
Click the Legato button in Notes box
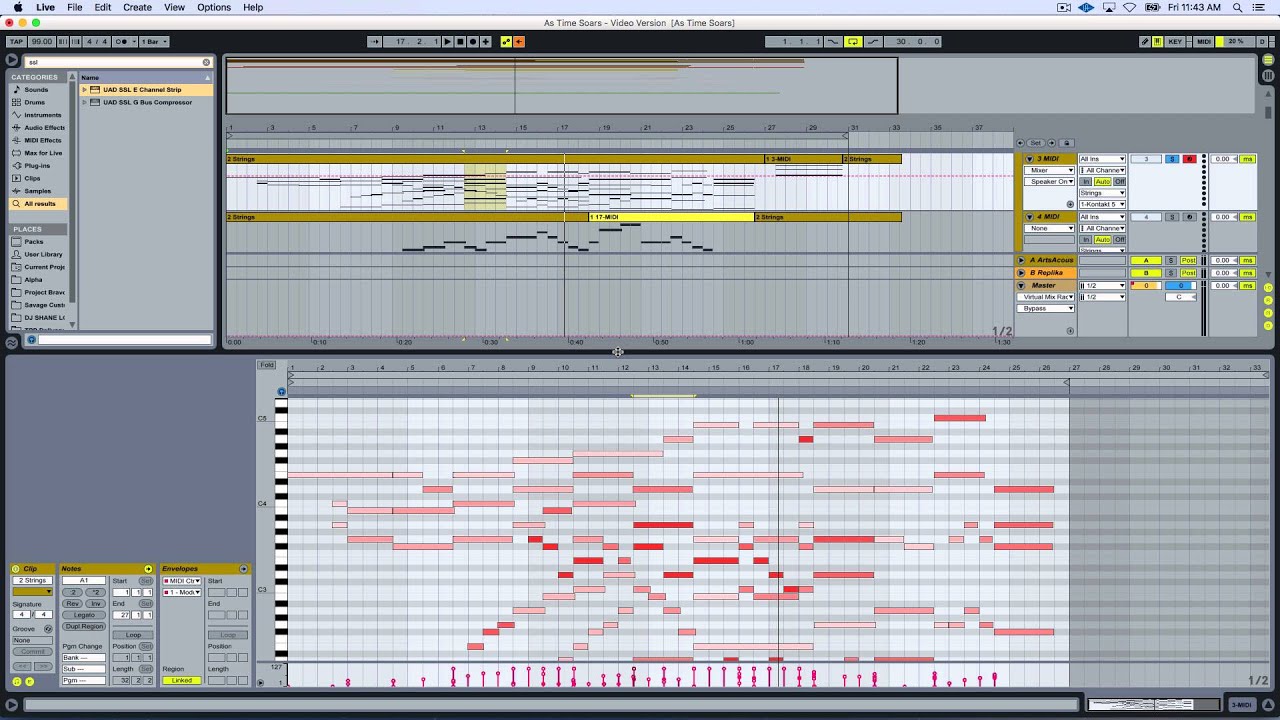(x=84, y=615)
